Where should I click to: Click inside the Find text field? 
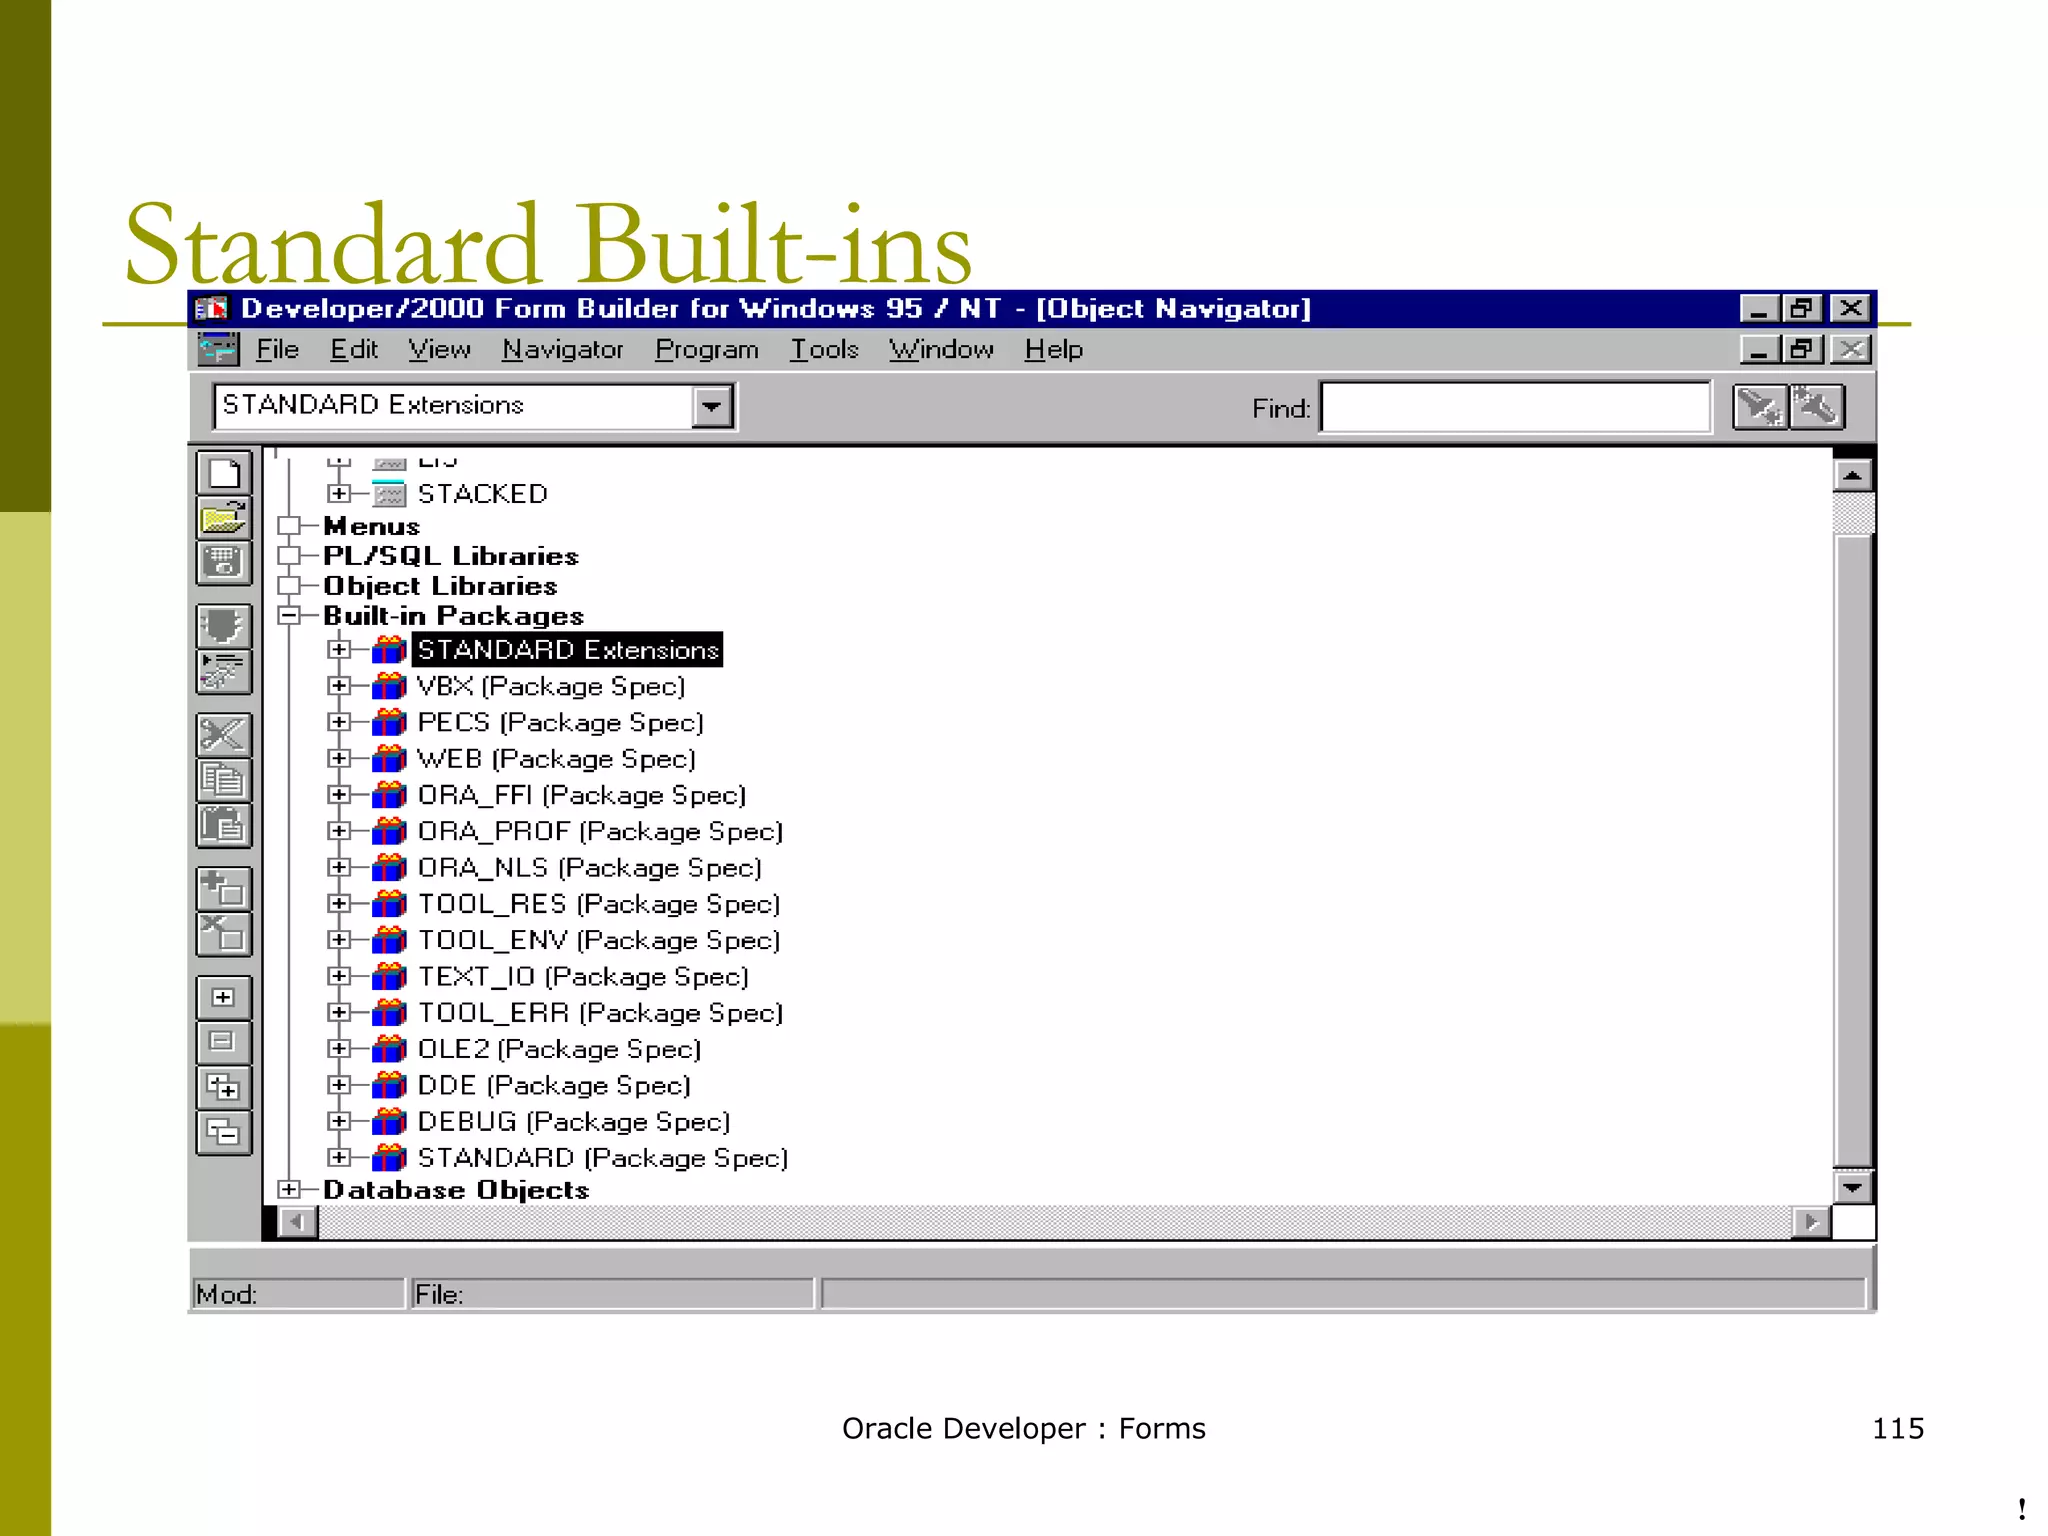click(1515, 407)
